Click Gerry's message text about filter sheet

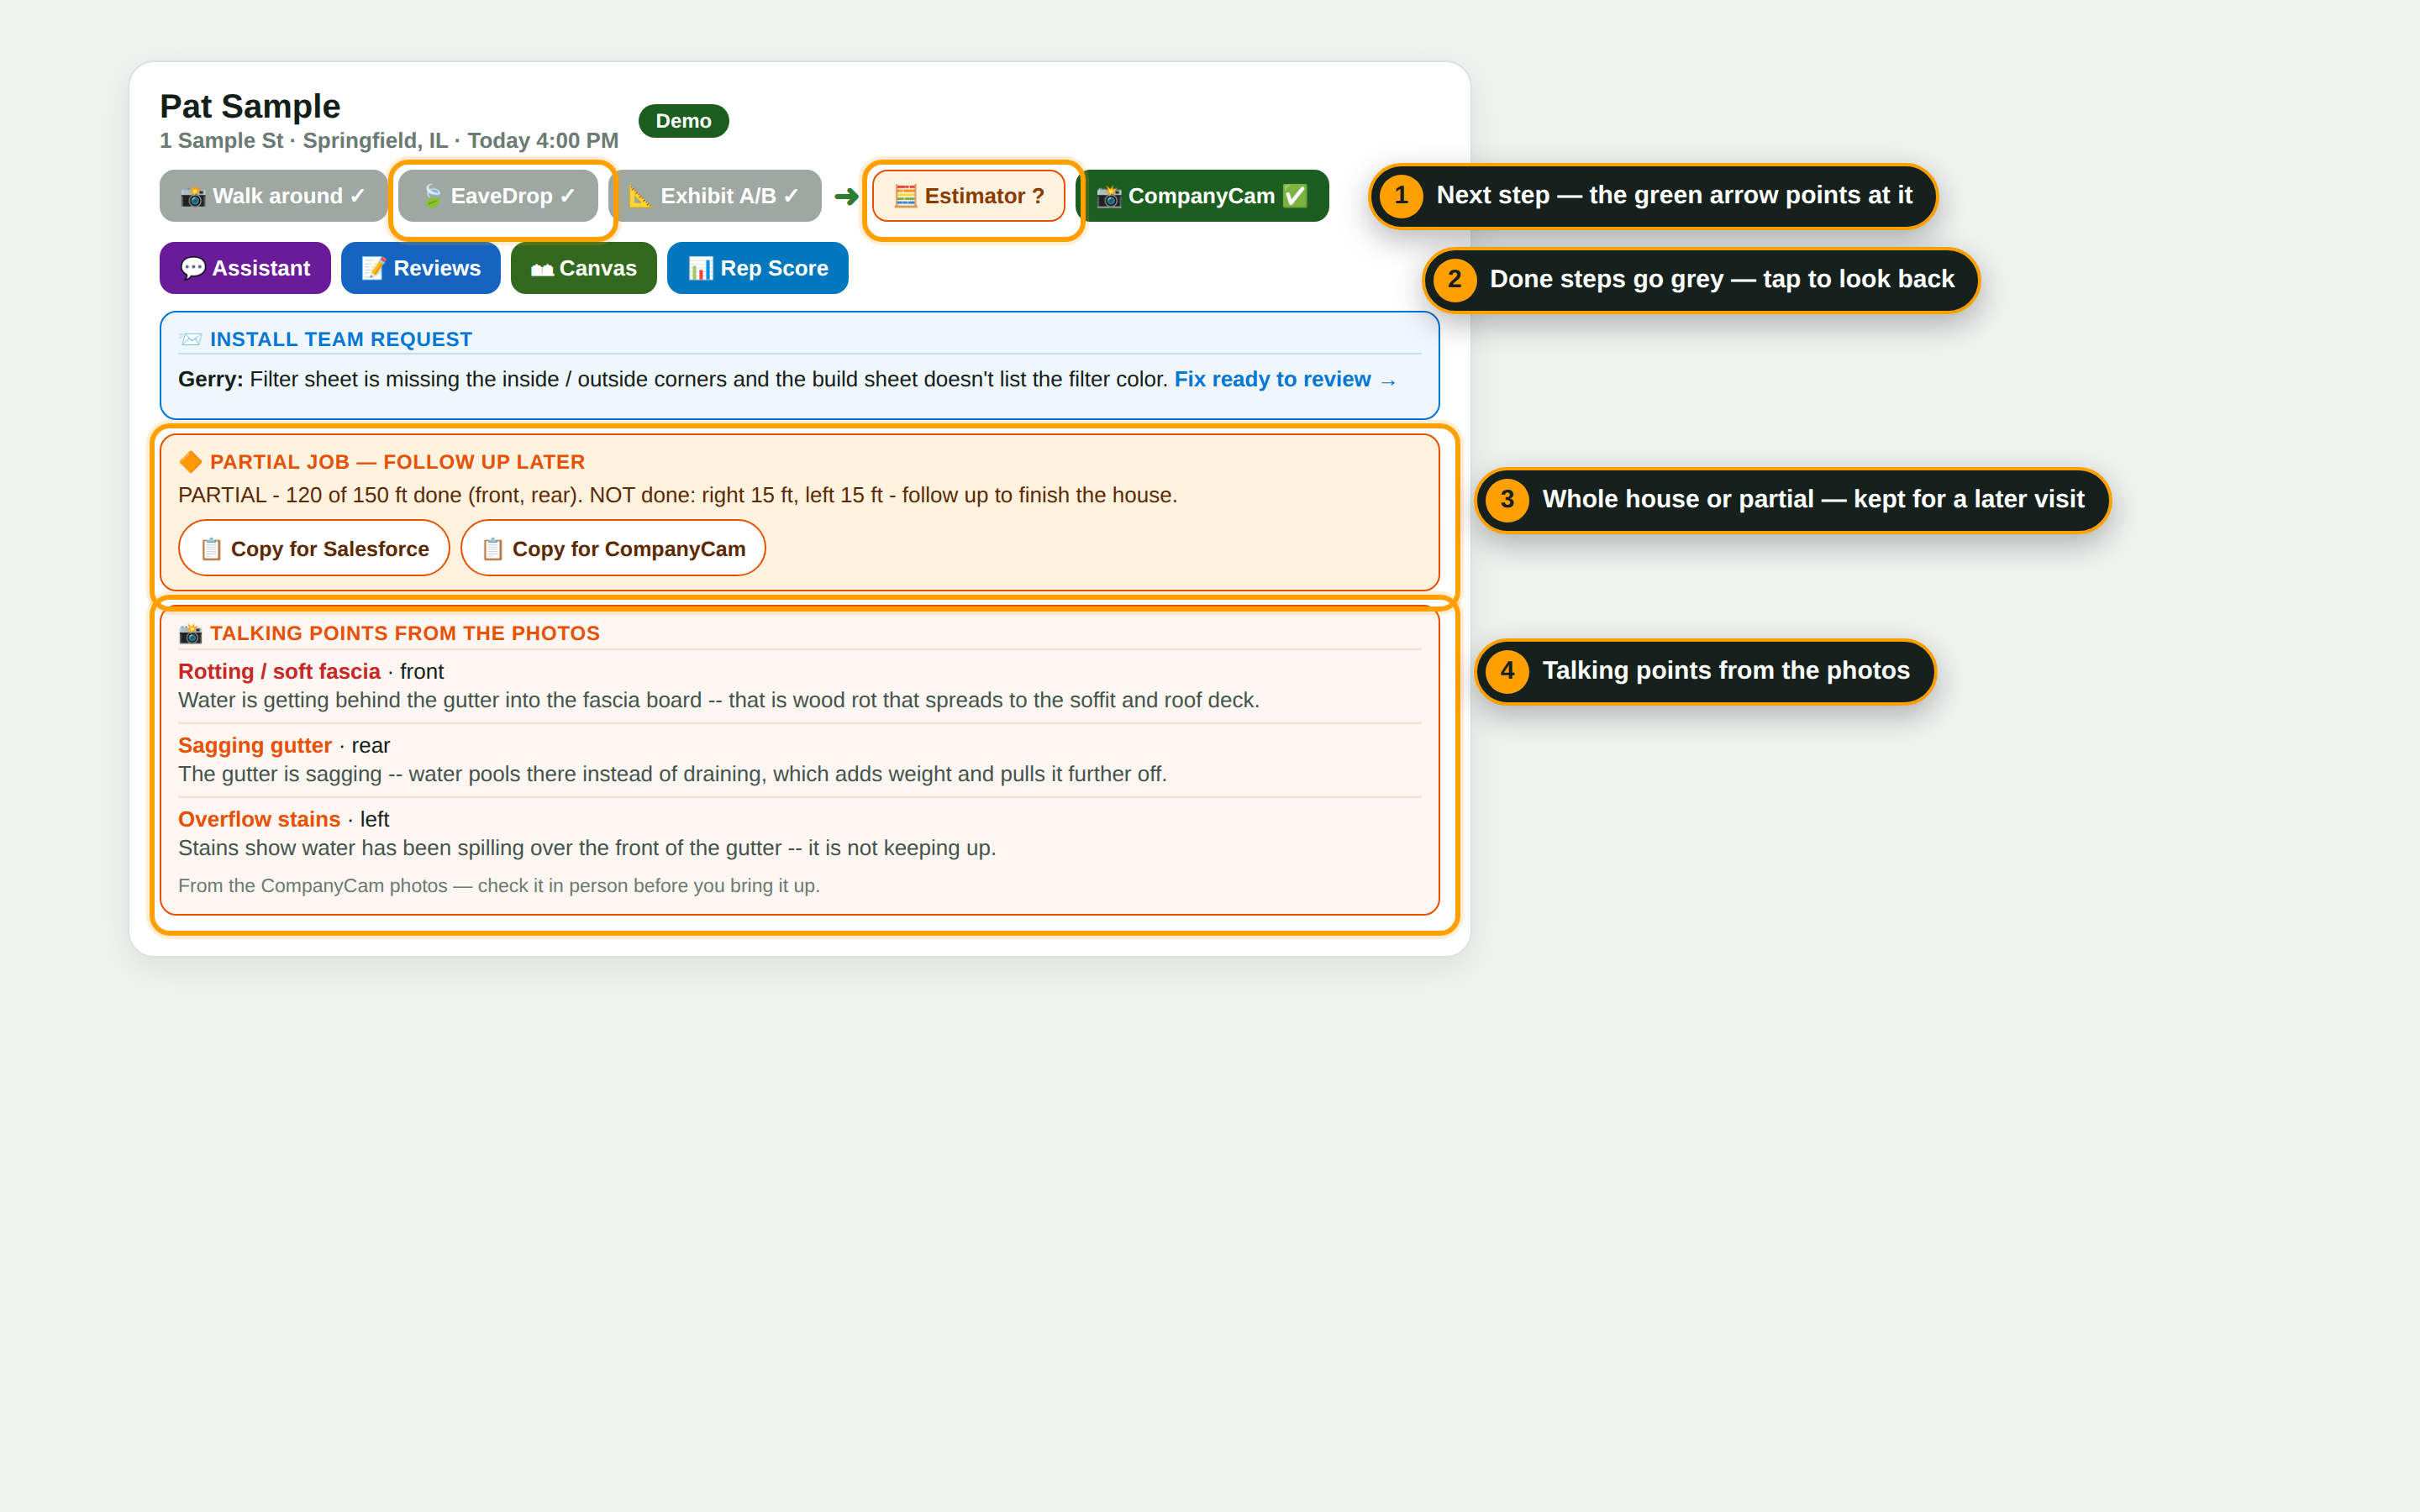[x=708, y=380]
